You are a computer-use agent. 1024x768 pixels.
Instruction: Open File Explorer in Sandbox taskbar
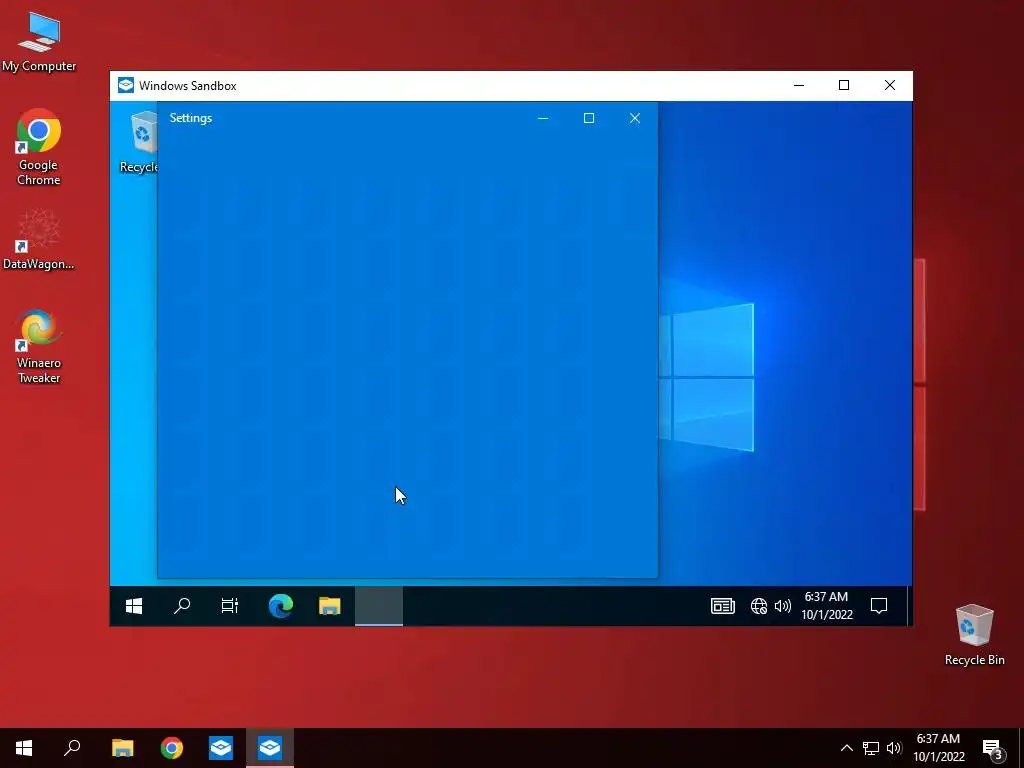click(330, 606)
